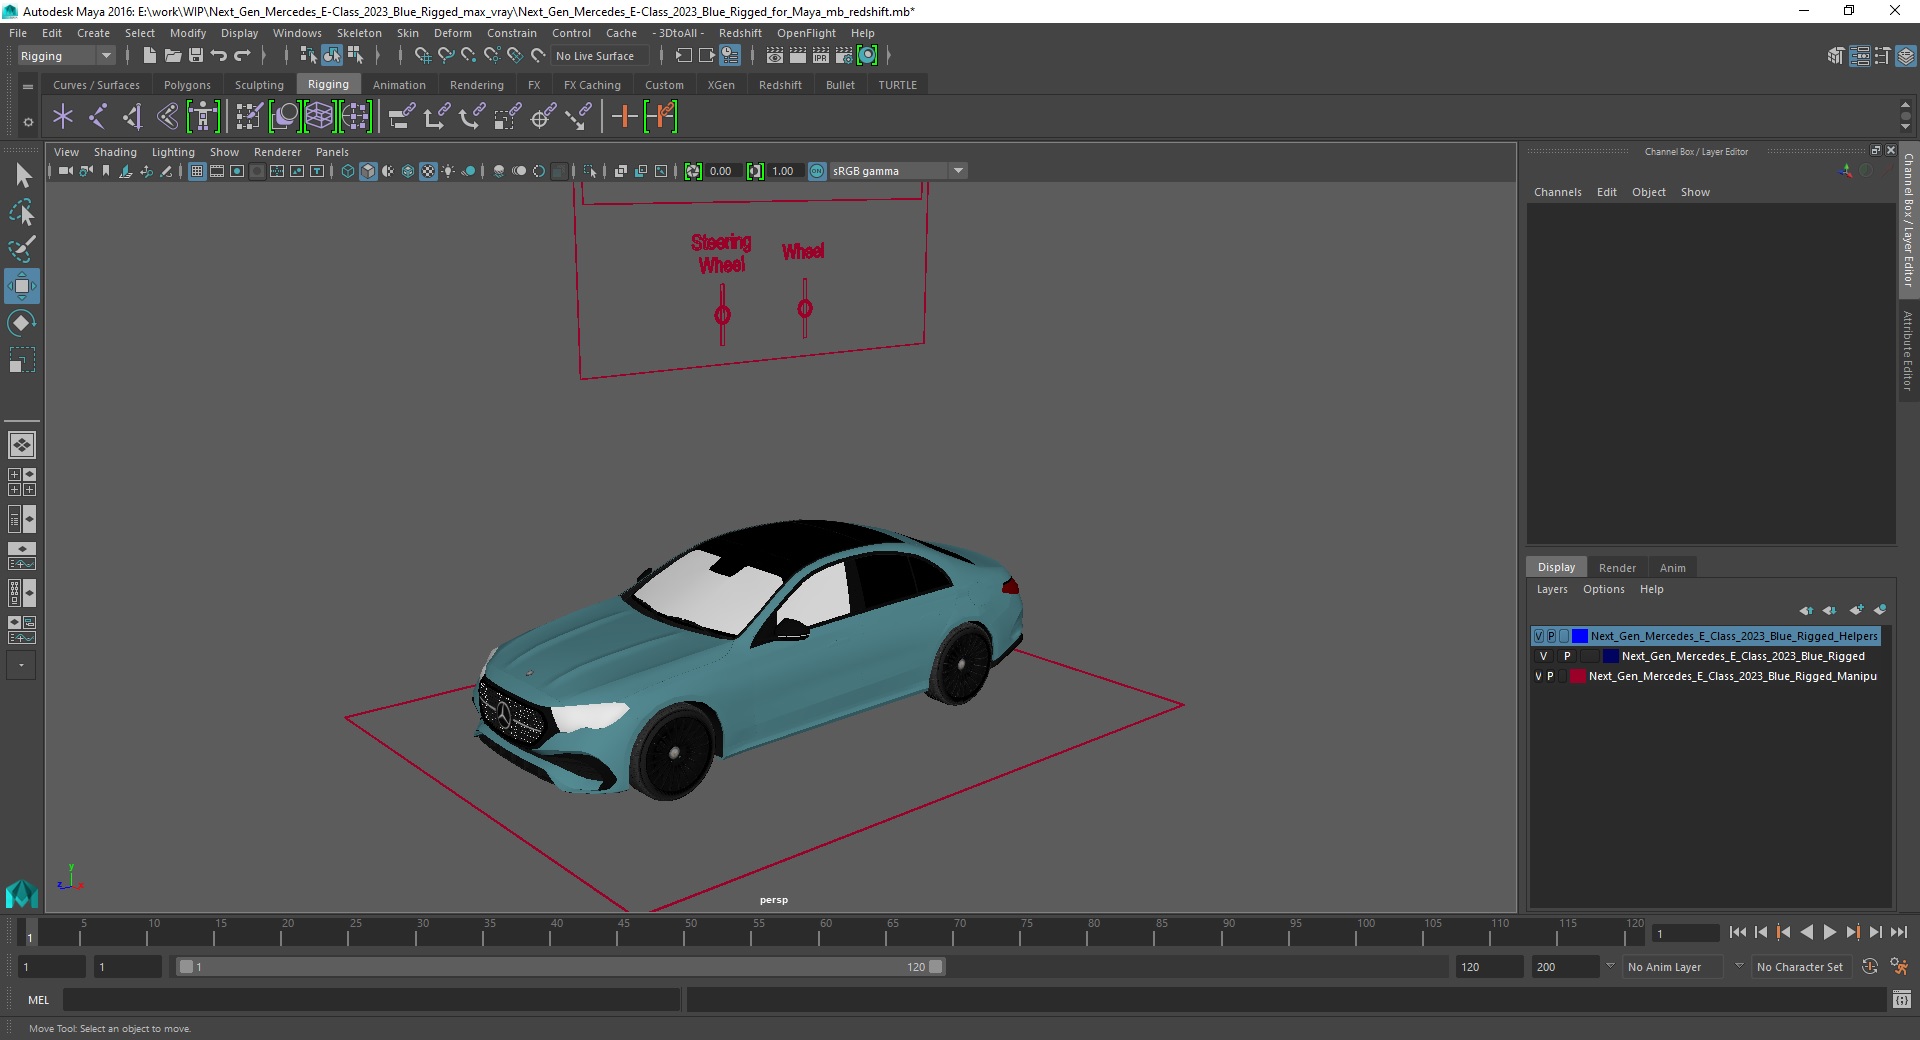Open the shelf tab selector menu icon
This screenshot has height=1040, width=1920.
[28, 86]
